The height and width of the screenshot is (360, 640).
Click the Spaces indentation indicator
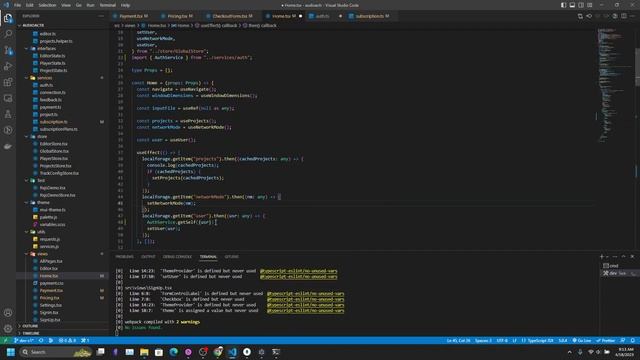click(x=483, y=340)
